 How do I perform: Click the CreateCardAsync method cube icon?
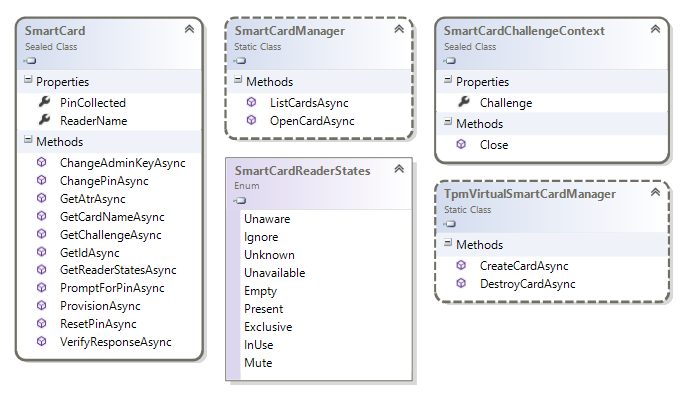(461, 265)
